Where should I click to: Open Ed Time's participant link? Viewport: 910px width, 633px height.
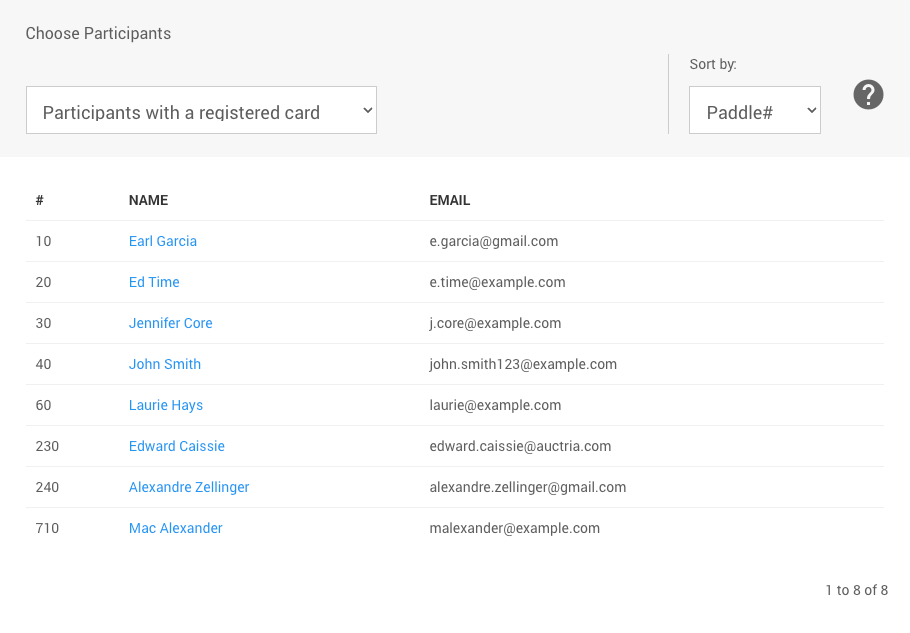(x=154, y=282)
